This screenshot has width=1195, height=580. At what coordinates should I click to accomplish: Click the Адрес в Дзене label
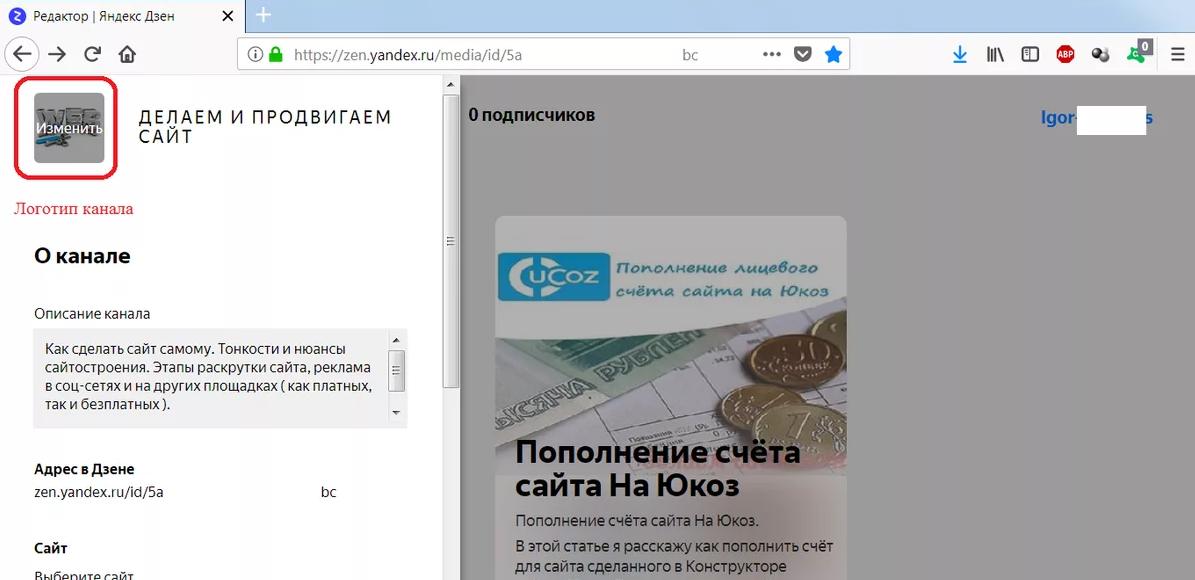[85, 469]
